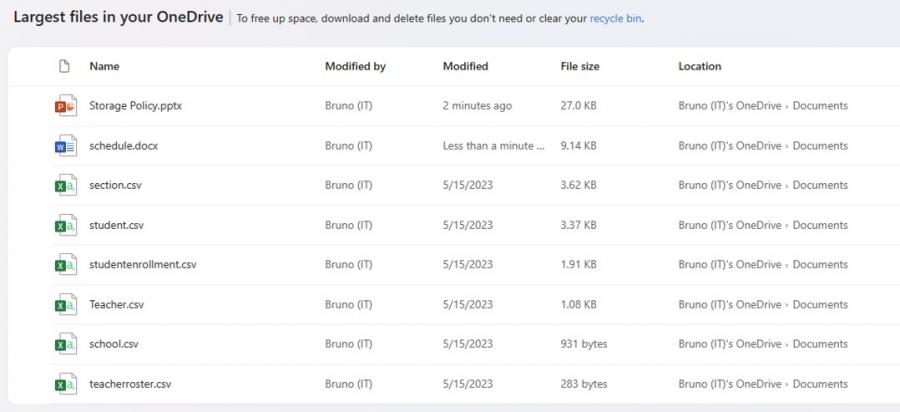Sort by the File size column header
The height and width of the screenshot is (412, 900).
(x=580, y=67)
